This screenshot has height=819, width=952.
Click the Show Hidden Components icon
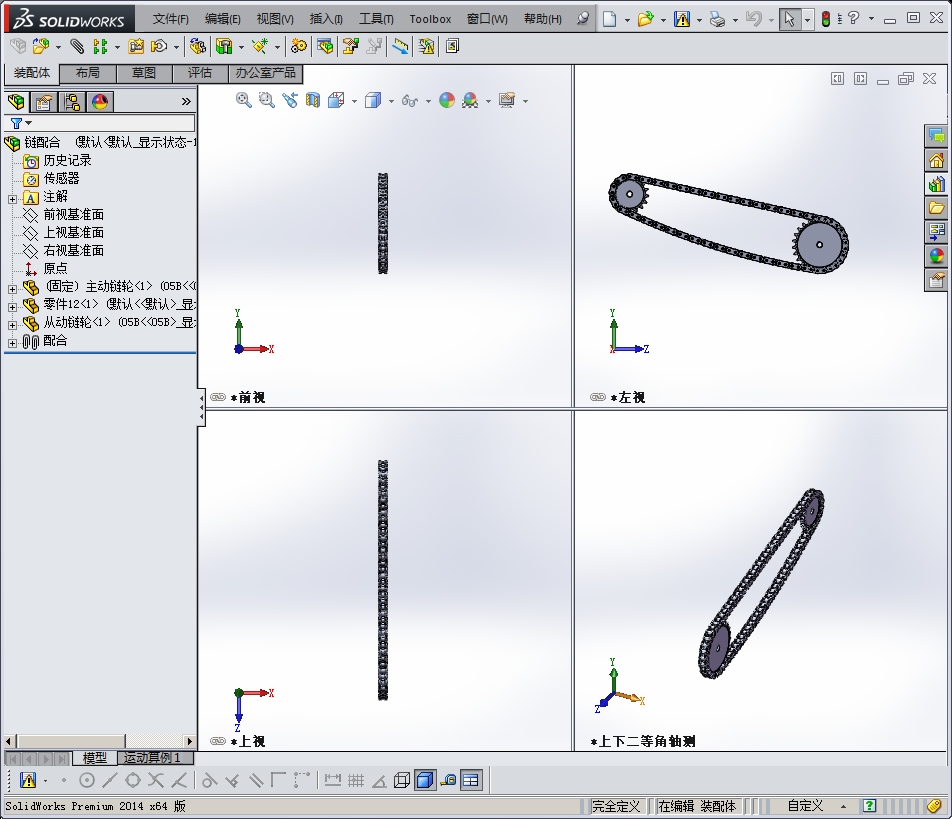[x=197, y=46]
